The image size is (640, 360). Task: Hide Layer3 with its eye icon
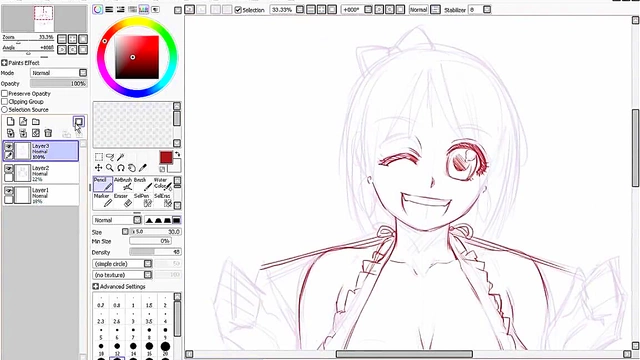pyautogui.click(x=9, y=146)
